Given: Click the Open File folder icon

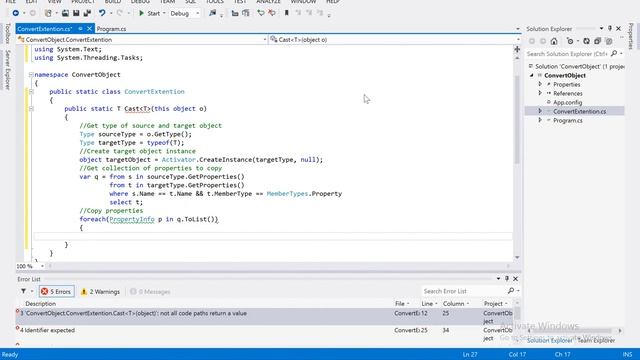Looking at the screenshot, I should pos(65,13).
